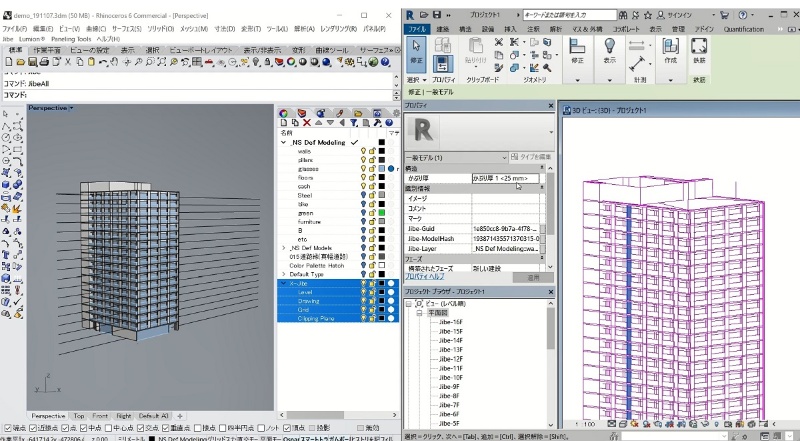The width and height of the screenshot is (800, 441).
Task: Expand the Default Type layer group
Action: (x=283, y=274)
